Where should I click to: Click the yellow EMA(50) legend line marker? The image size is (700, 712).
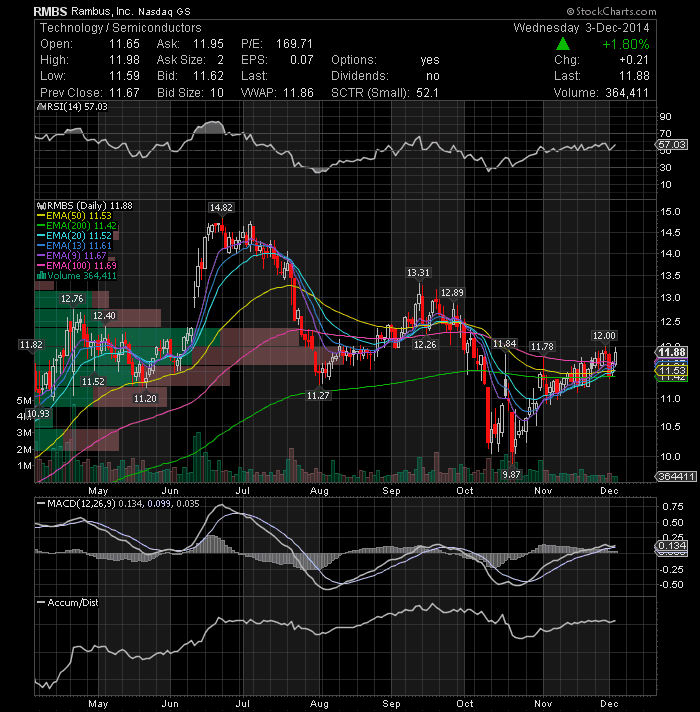pos(41,216)
